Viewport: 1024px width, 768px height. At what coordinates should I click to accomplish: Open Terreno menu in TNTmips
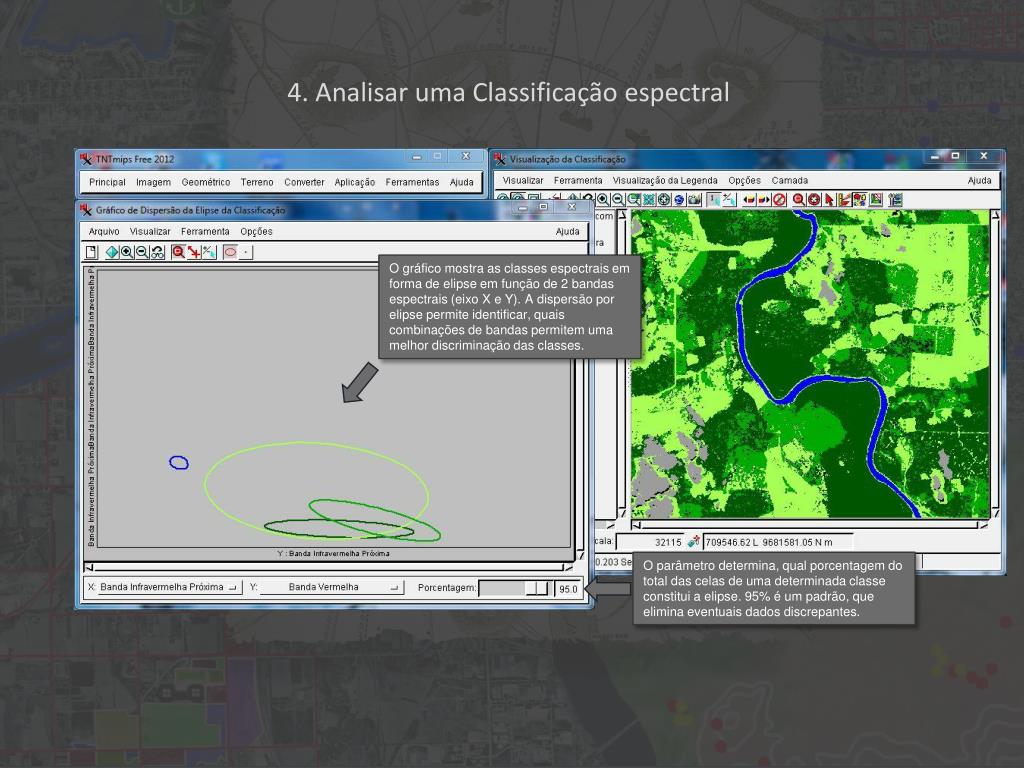[x=257, y=182]
